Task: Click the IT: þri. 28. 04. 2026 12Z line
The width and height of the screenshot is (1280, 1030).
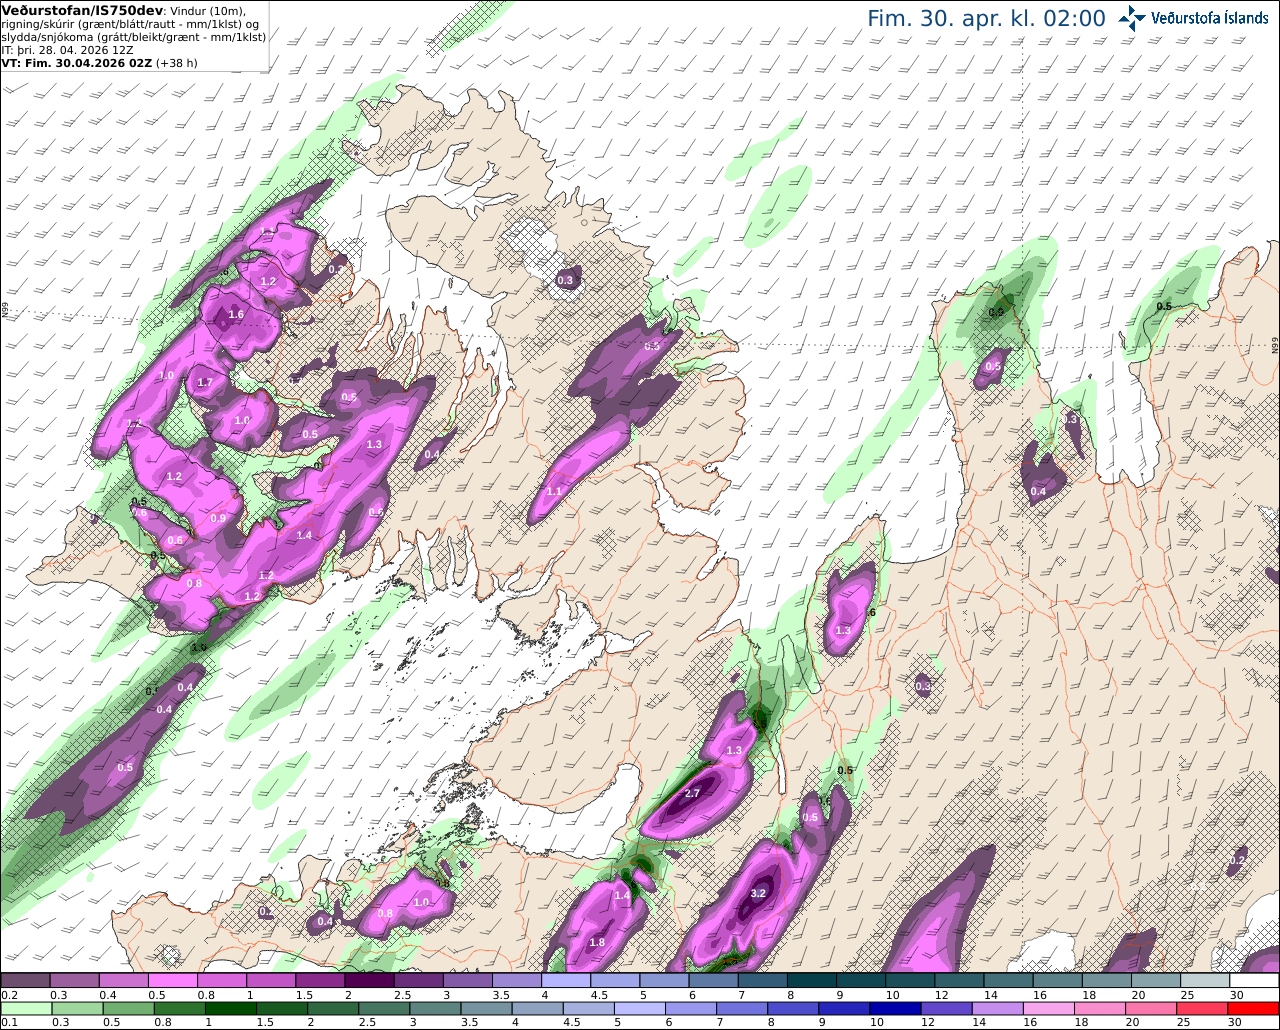Action: click(x=68, y=49)
